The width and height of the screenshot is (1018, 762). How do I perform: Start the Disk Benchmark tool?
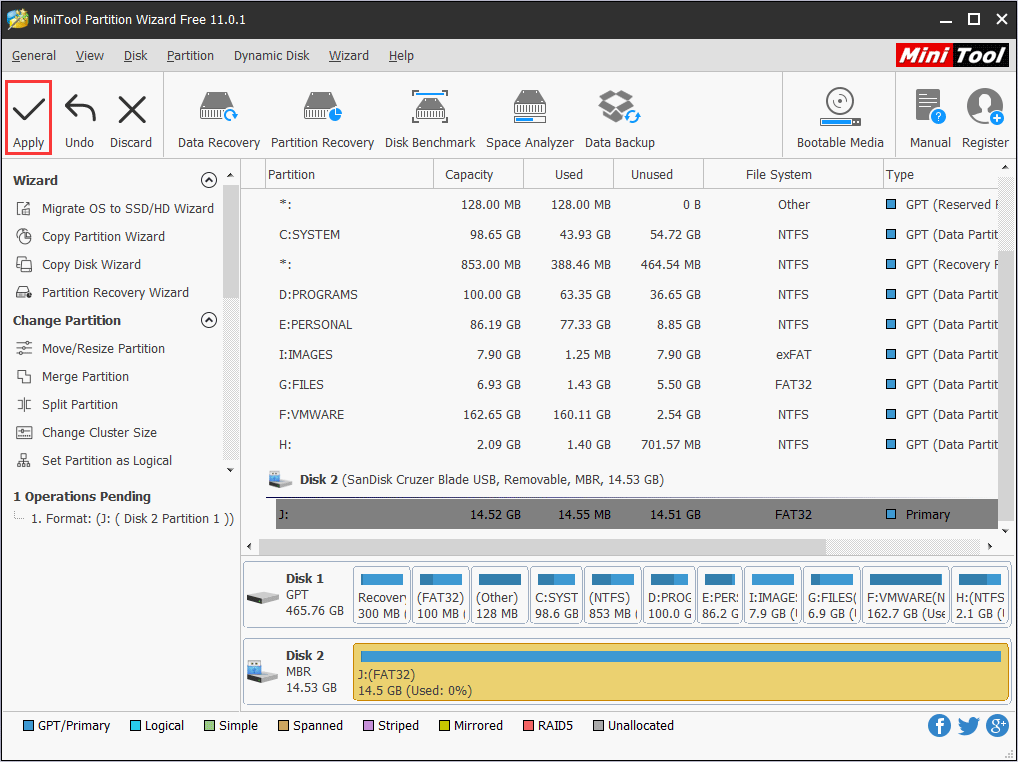(430, 109)
